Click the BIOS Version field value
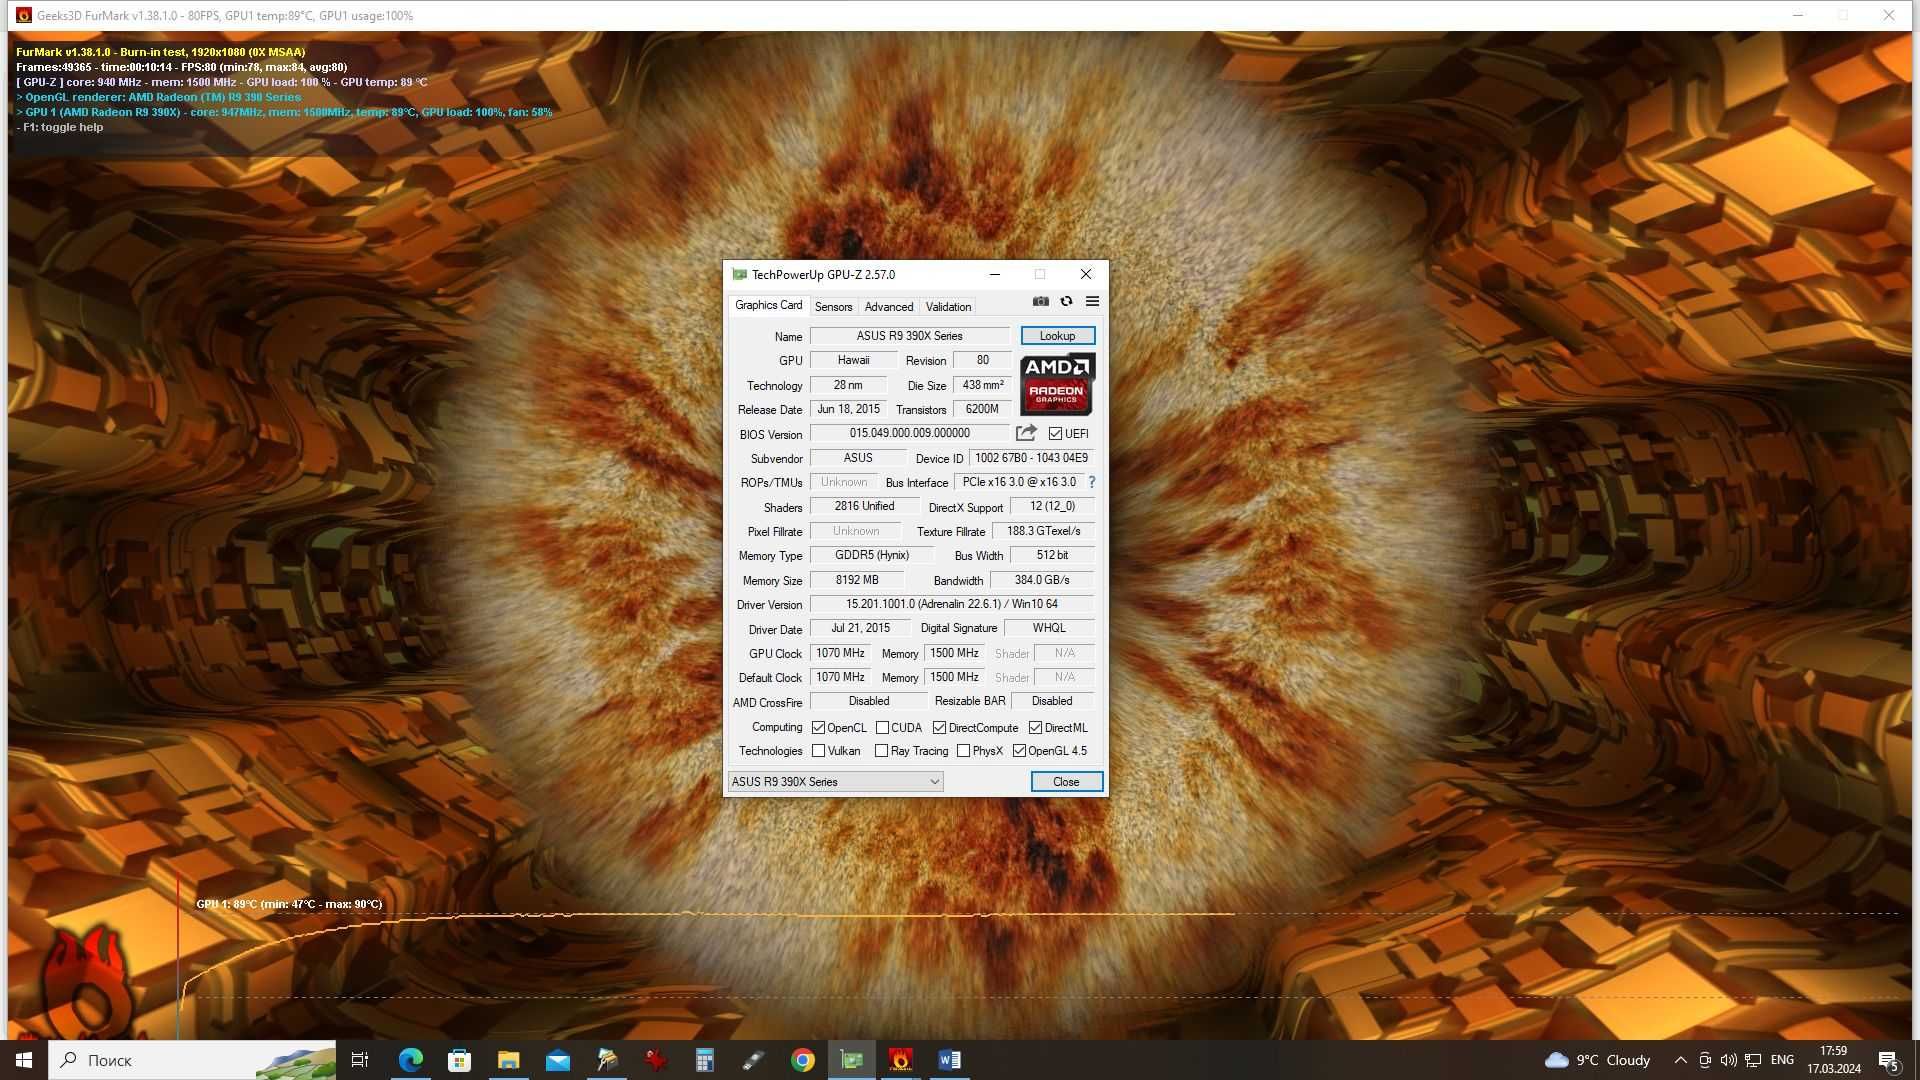This screenshot has width=1920, height=1080. point(909,433)
